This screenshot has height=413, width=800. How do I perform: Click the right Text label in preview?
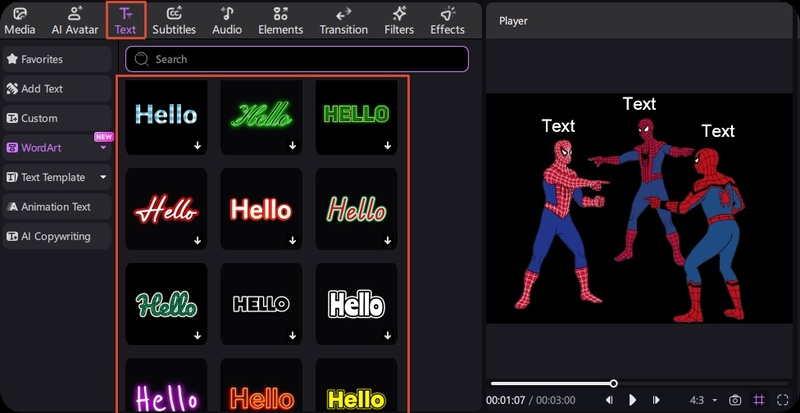coord(718,131)
